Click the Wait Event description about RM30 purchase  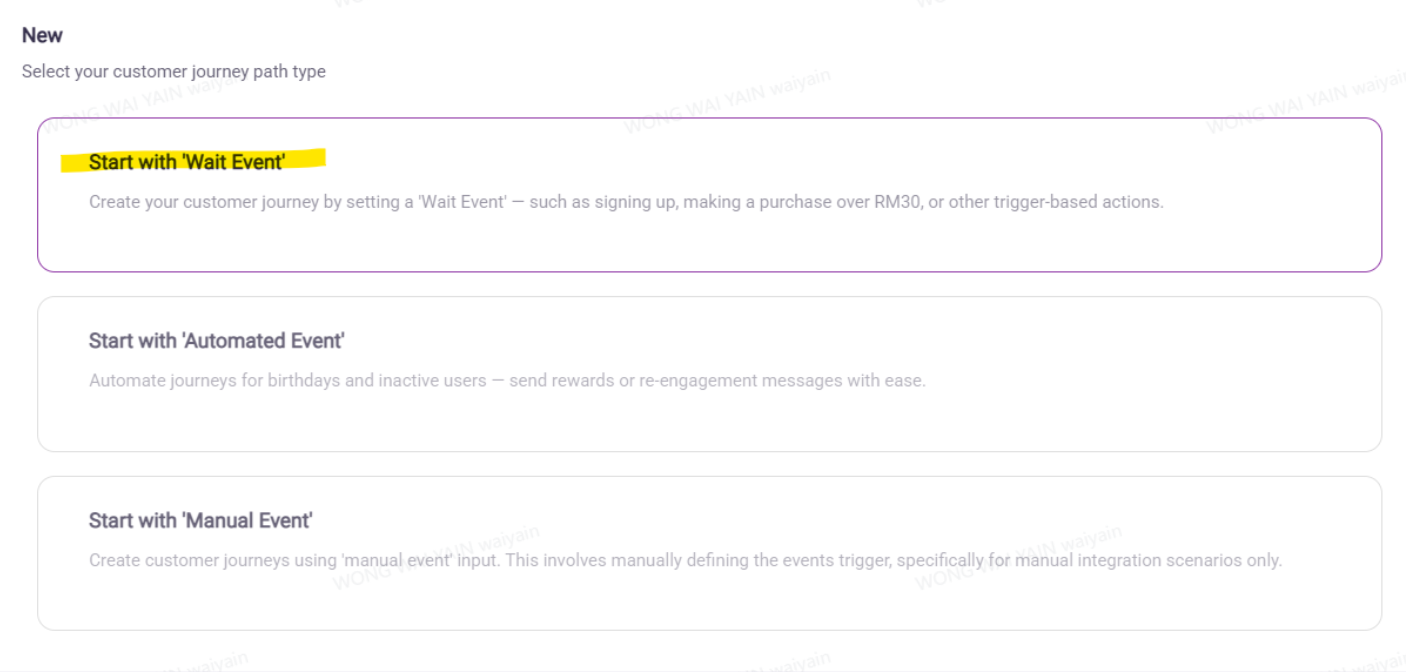[626, 202]
